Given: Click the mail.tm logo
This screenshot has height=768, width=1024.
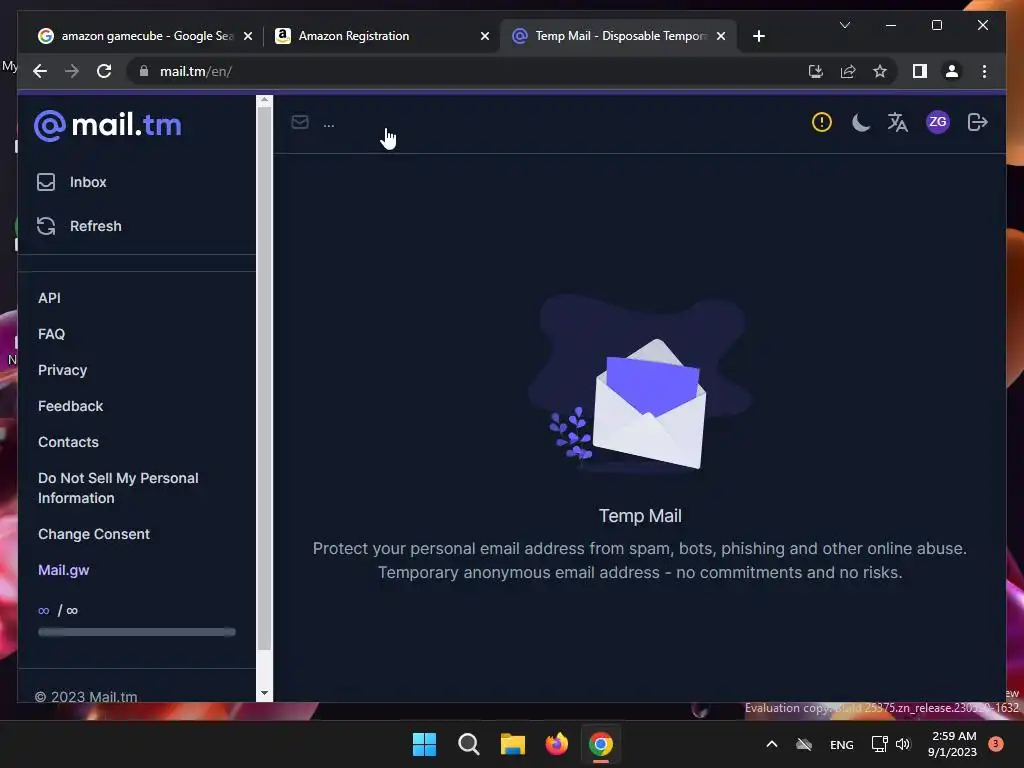Looking at the screenshot, I should pyautogui.click(x=108, y=125).
